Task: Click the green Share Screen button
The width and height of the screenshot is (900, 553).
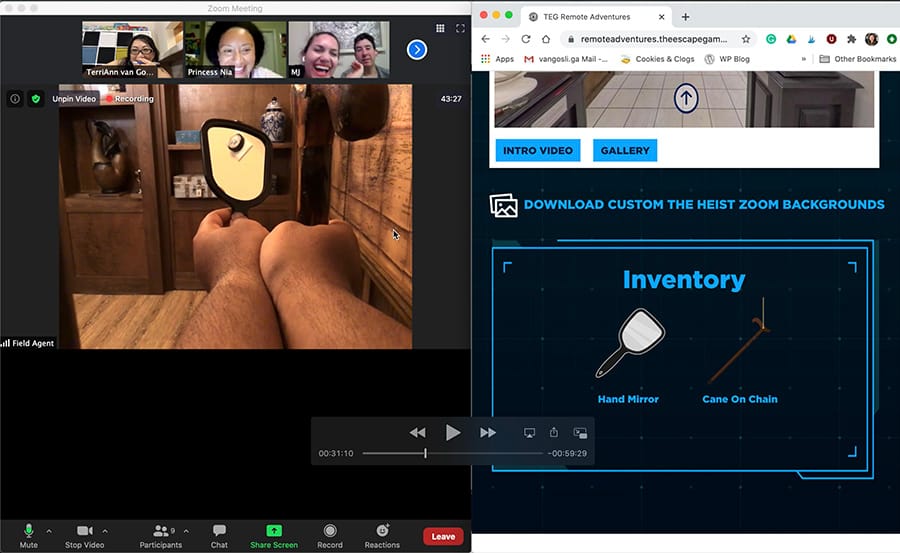Action: [274, 536]
